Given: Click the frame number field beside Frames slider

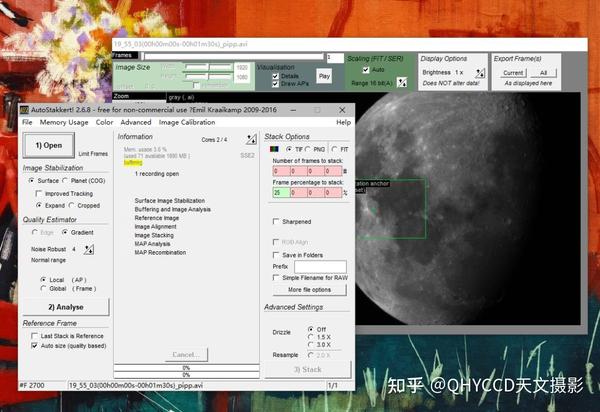Looking at the screenshot, I should click(335, 57).
